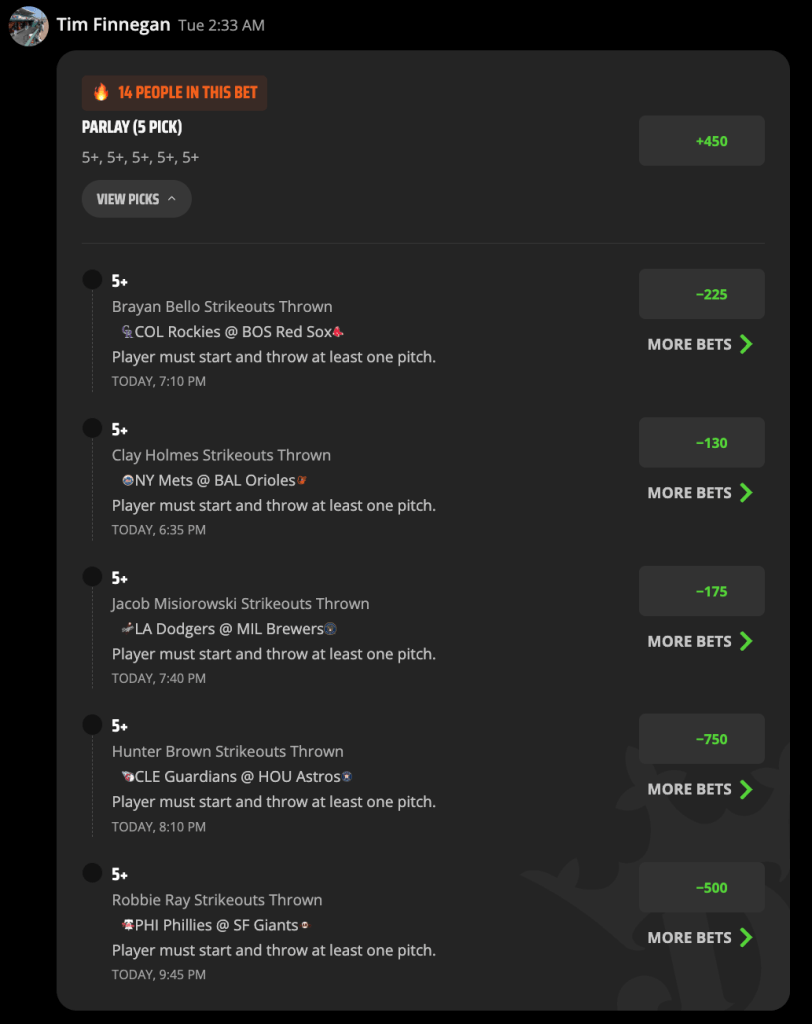This screenshot has width=812, height=1024.
Task: Open More Bets for Hunter Brown strikeouts
Action: [x=700, y=789]
